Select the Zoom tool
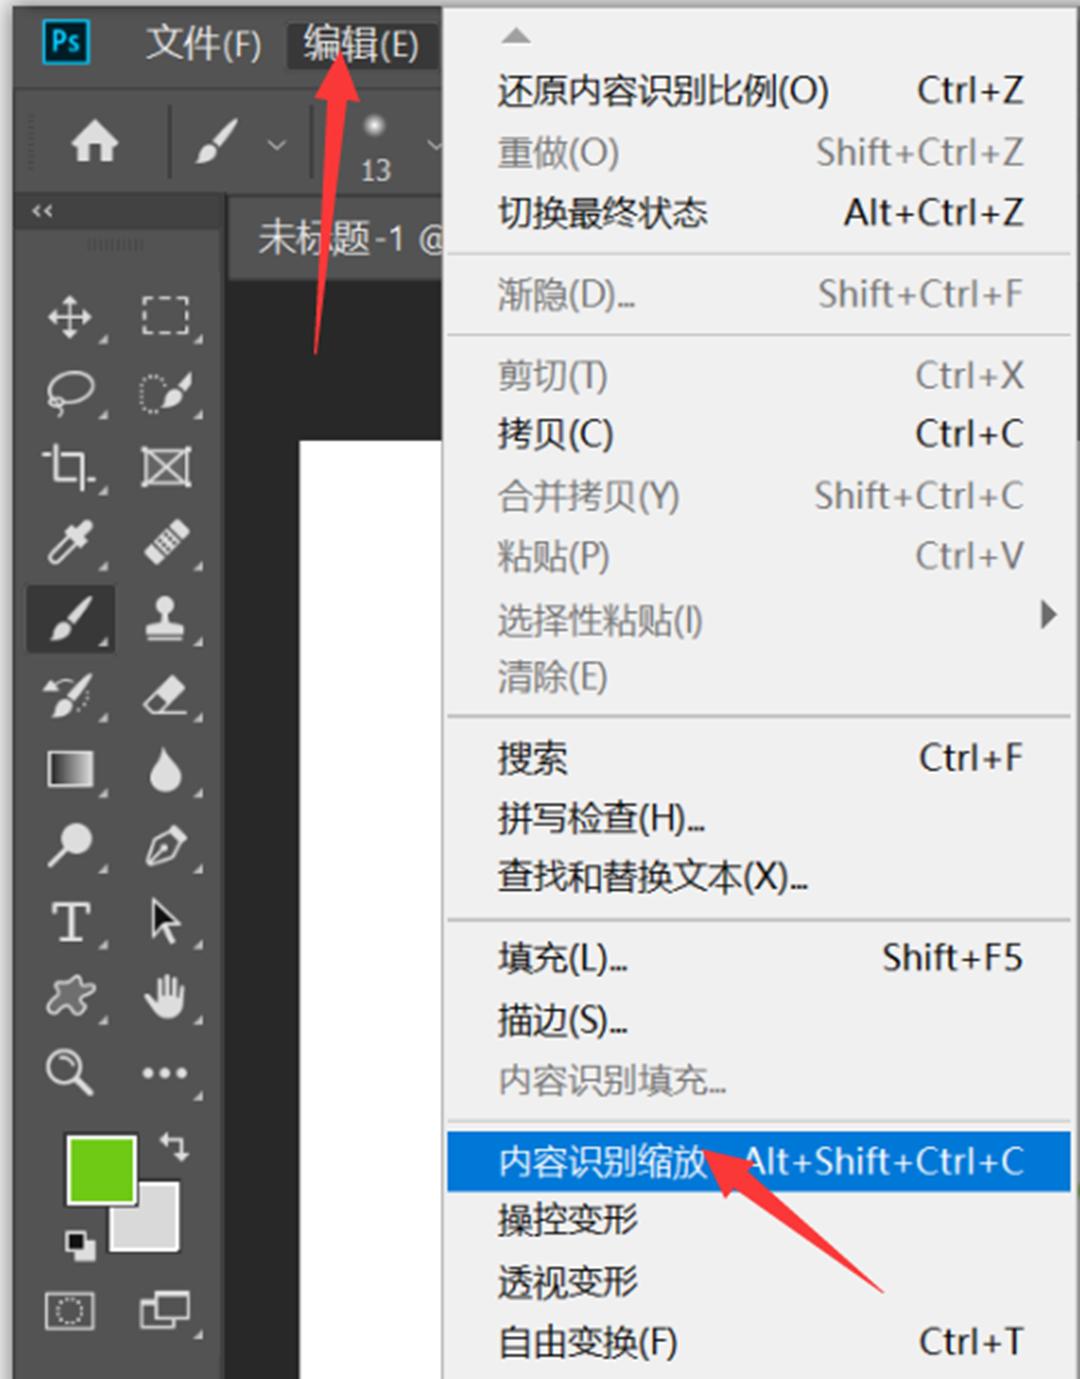 coord(68,1072)
